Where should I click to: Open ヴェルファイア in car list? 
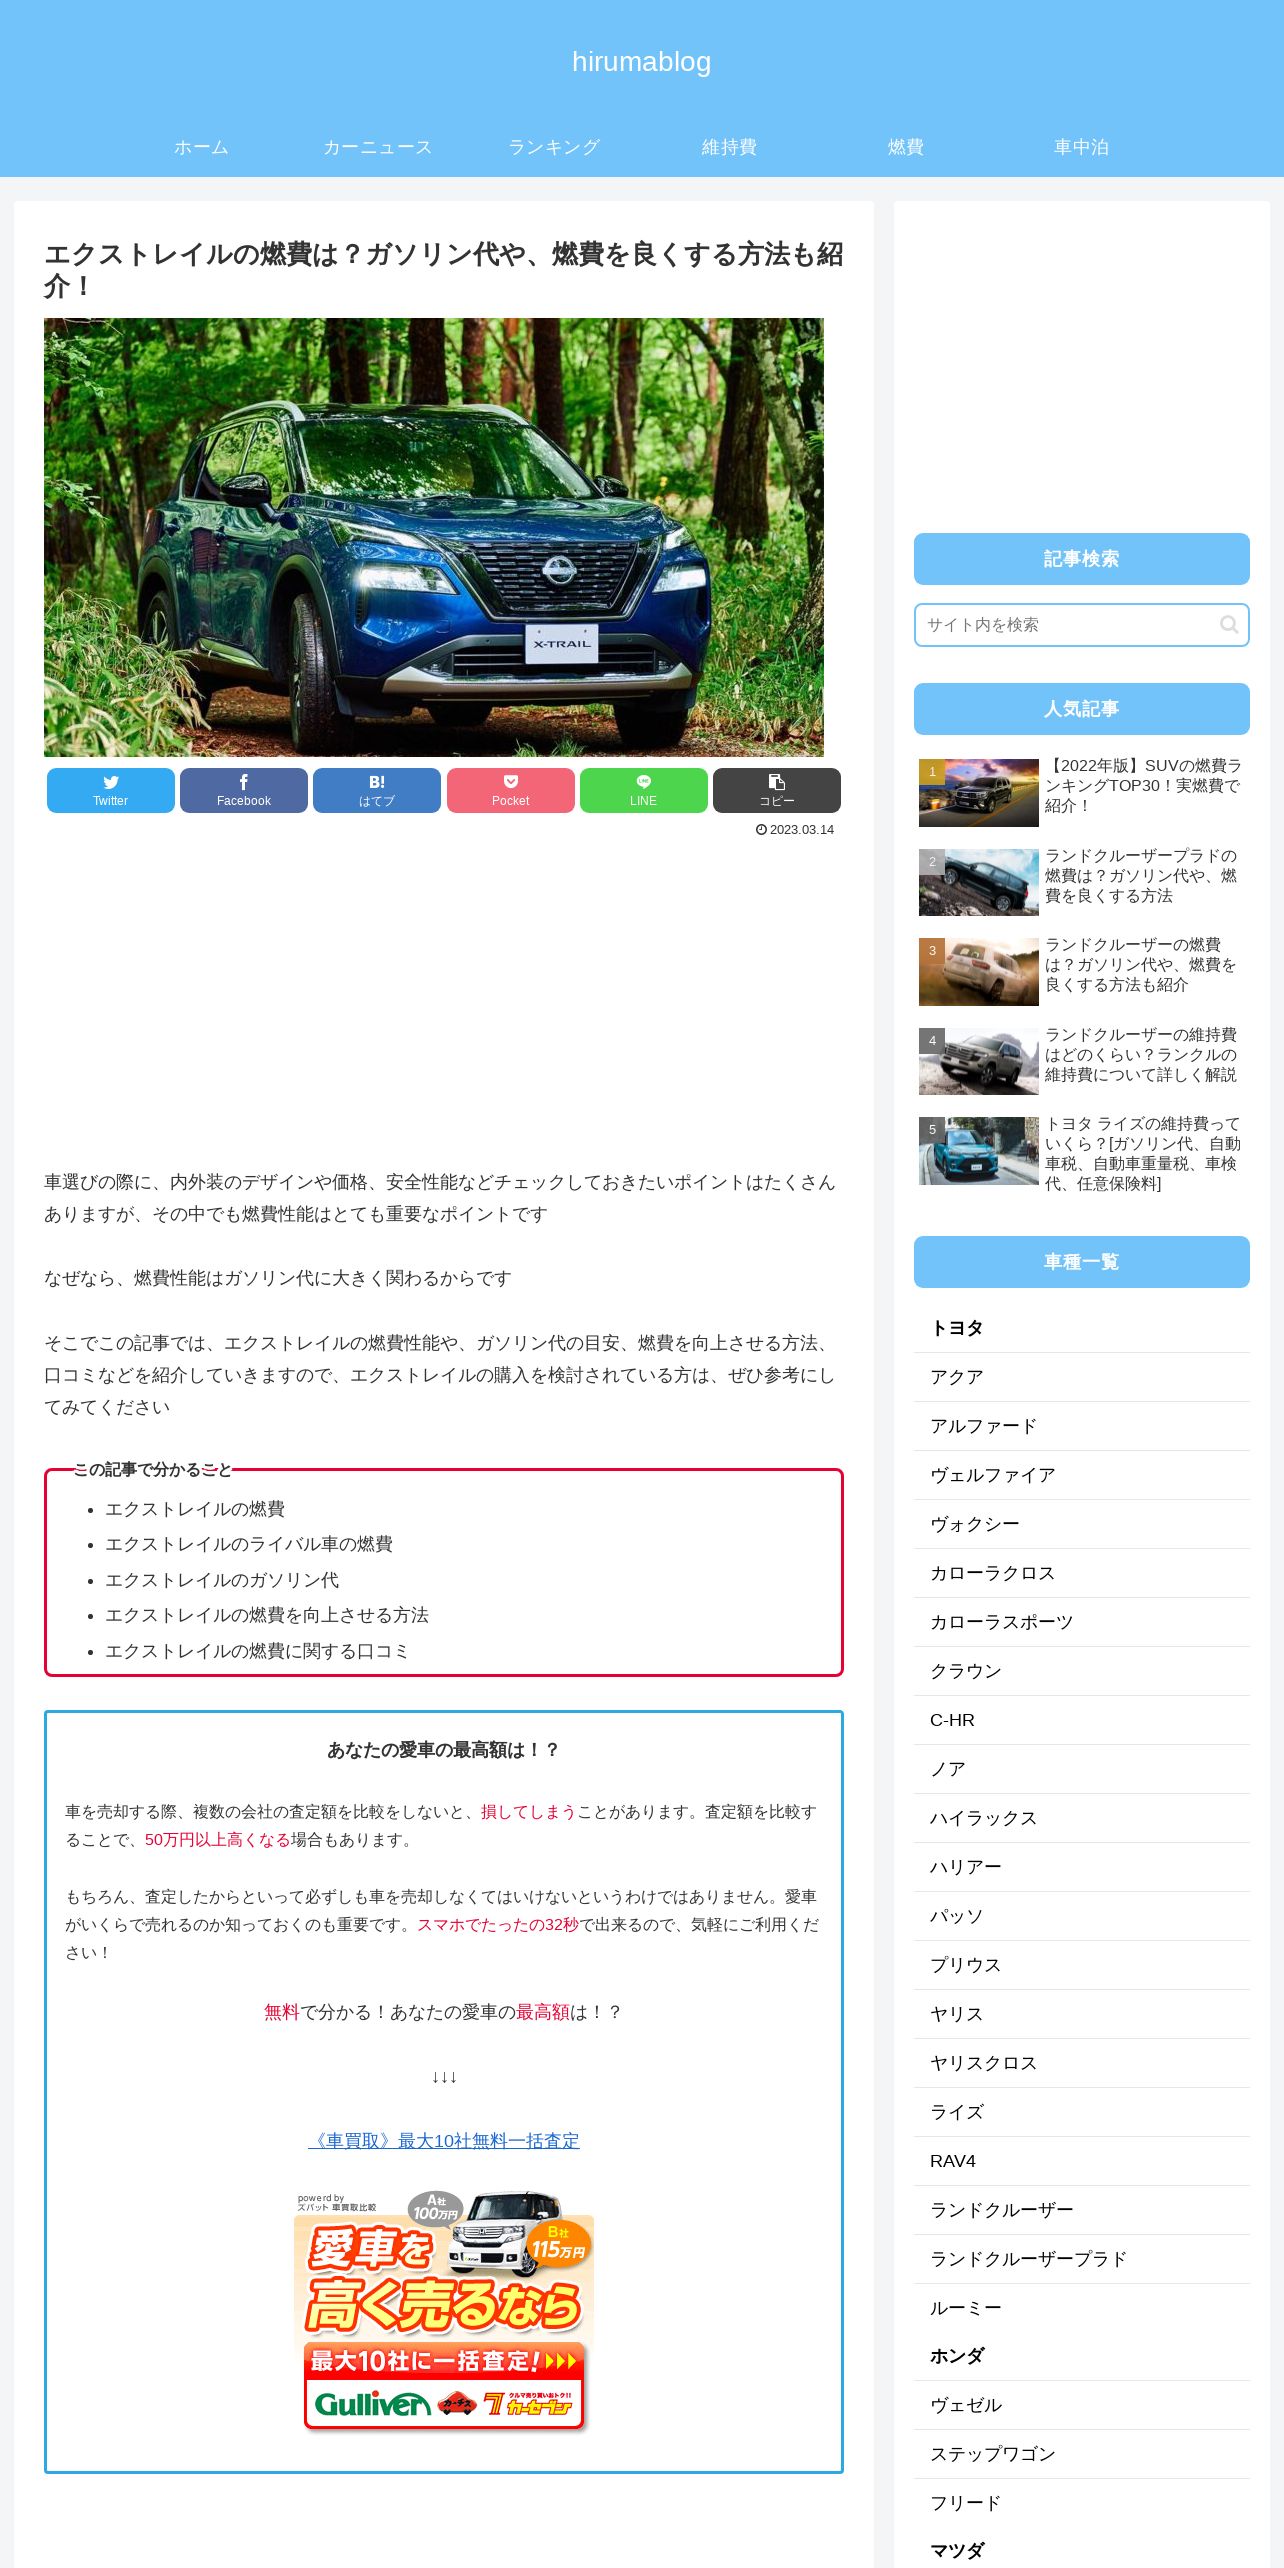[x=1081, y=1475]
